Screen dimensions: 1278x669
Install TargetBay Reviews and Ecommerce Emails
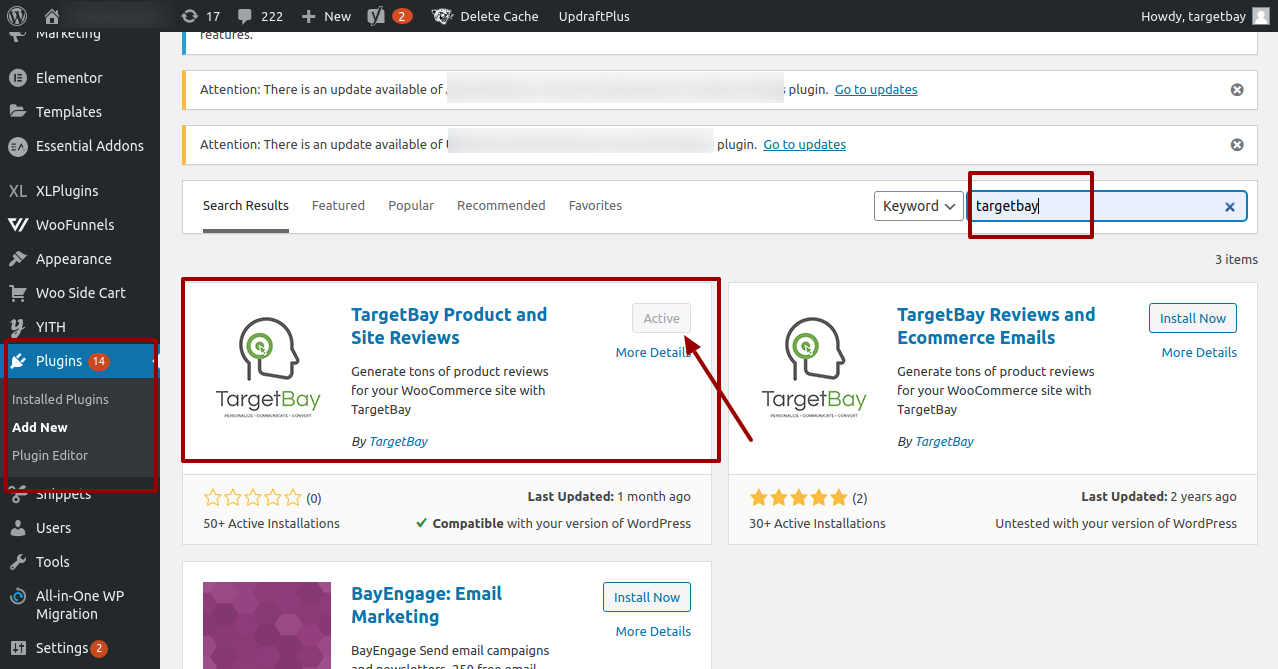pyautogui.click(x=1193, y=319)
